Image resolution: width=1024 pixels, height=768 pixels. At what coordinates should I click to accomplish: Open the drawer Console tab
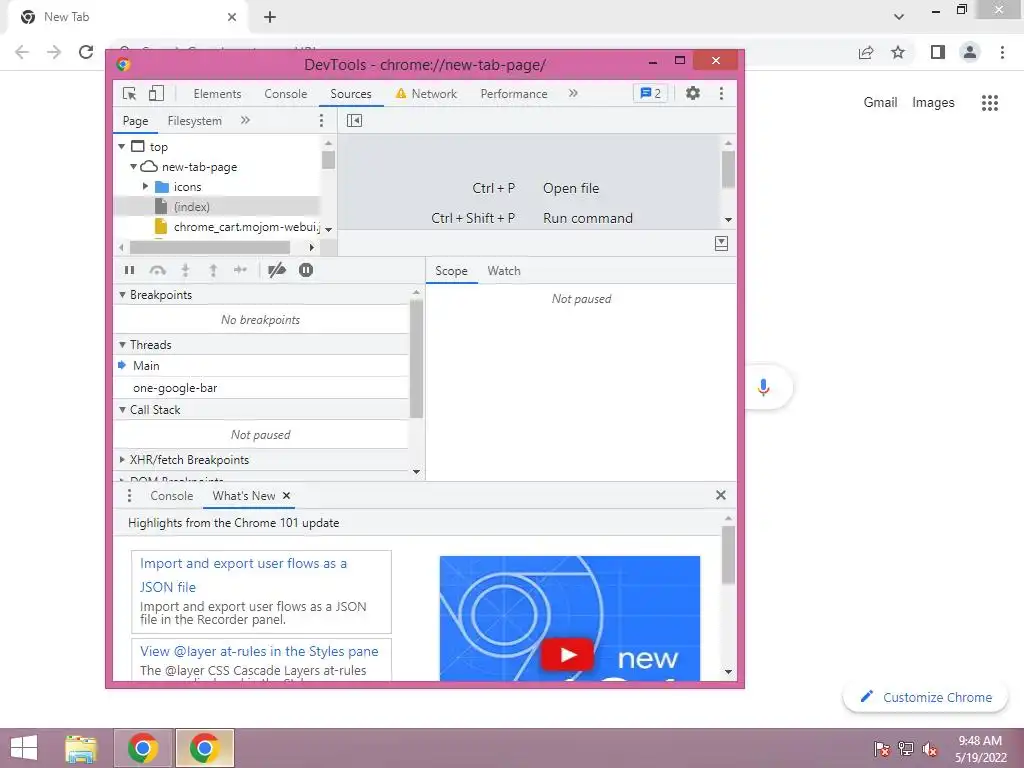point(172,496)
